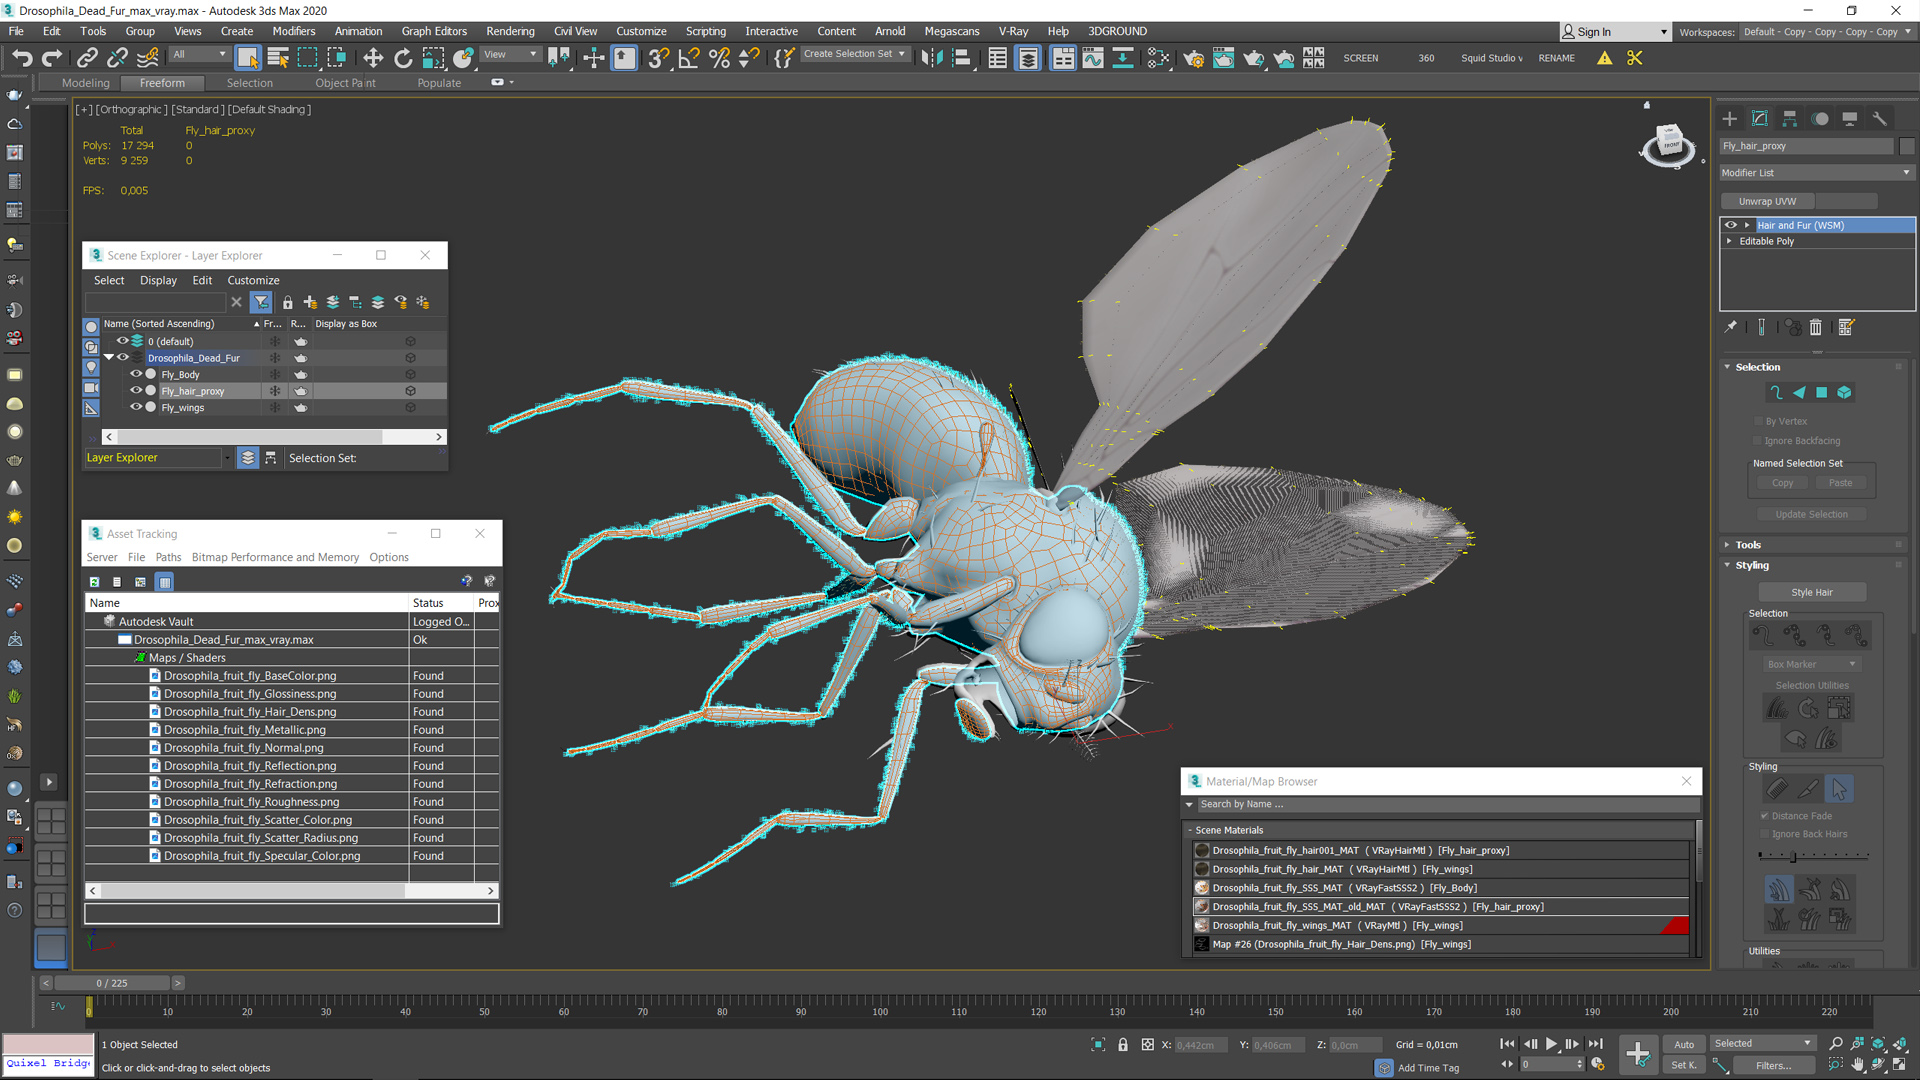Viewport: 1920px width, 1080px height.
Task: Open the Rendered Frame Window icon
Action: (x=1223, y=58)
